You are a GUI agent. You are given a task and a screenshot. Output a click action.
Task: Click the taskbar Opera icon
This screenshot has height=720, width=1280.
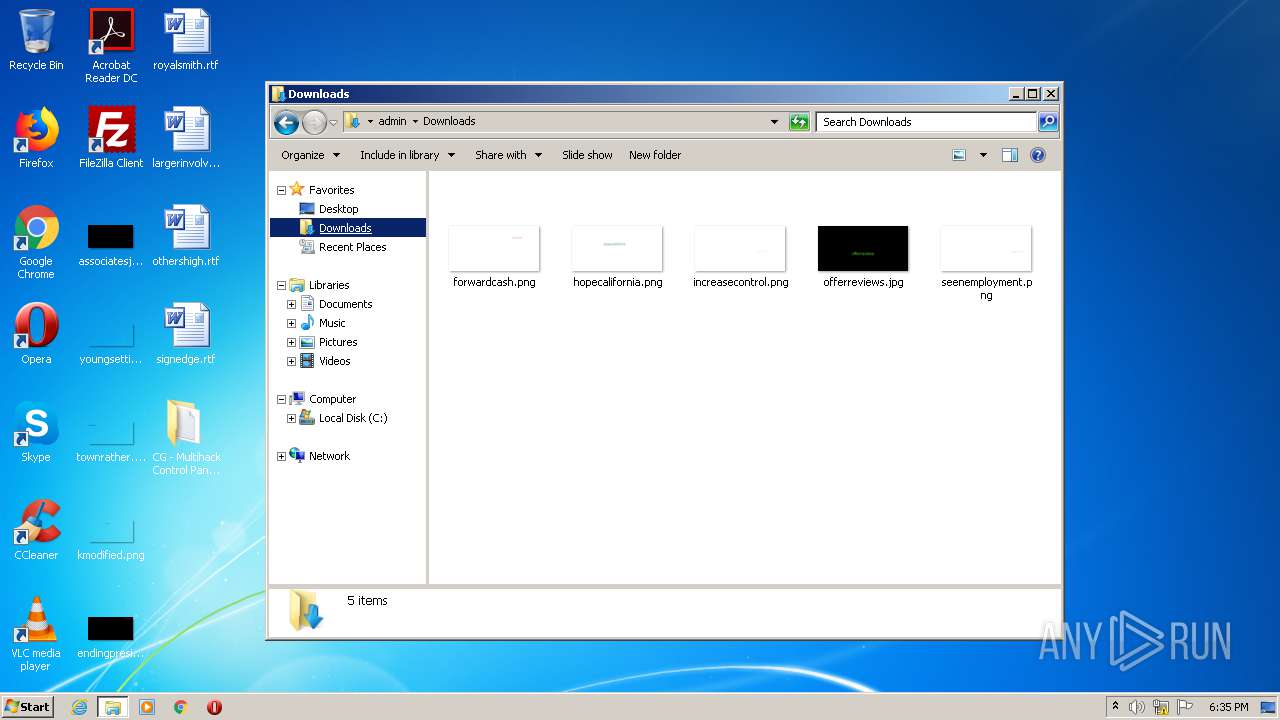point(214,707)
